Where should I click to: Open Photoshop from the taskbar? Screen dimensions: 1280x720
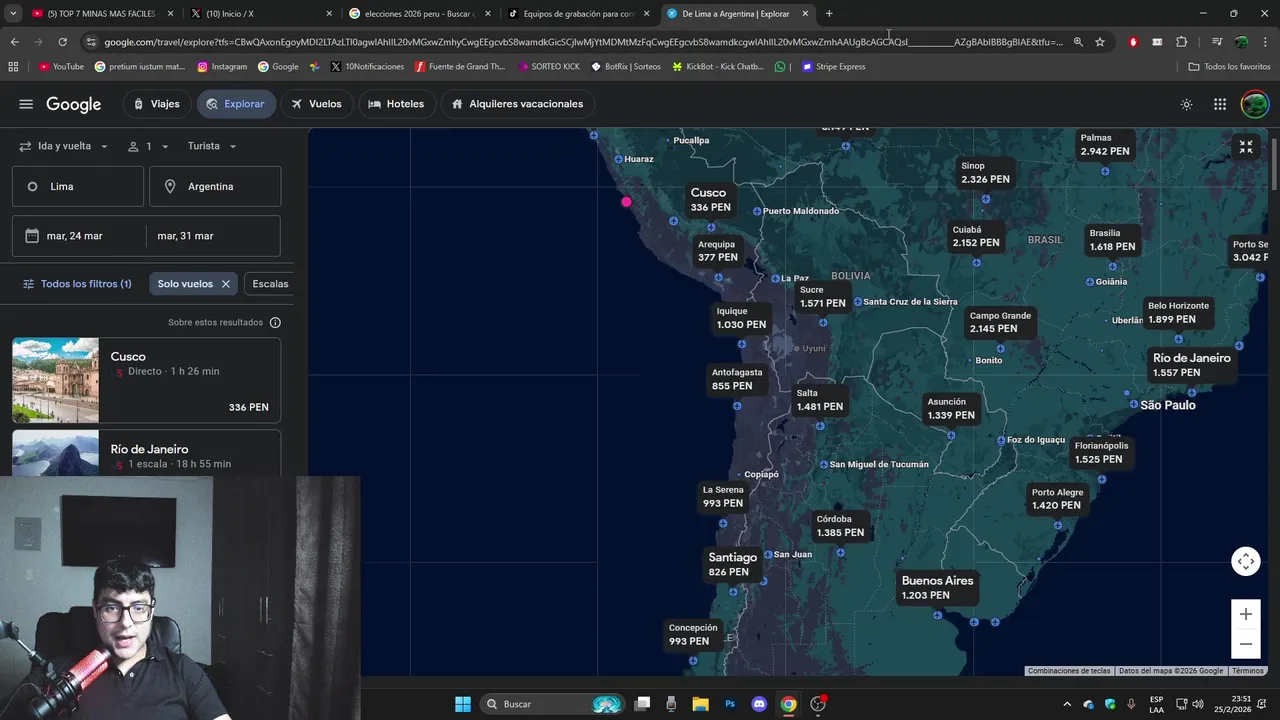[x=730, y=704]
